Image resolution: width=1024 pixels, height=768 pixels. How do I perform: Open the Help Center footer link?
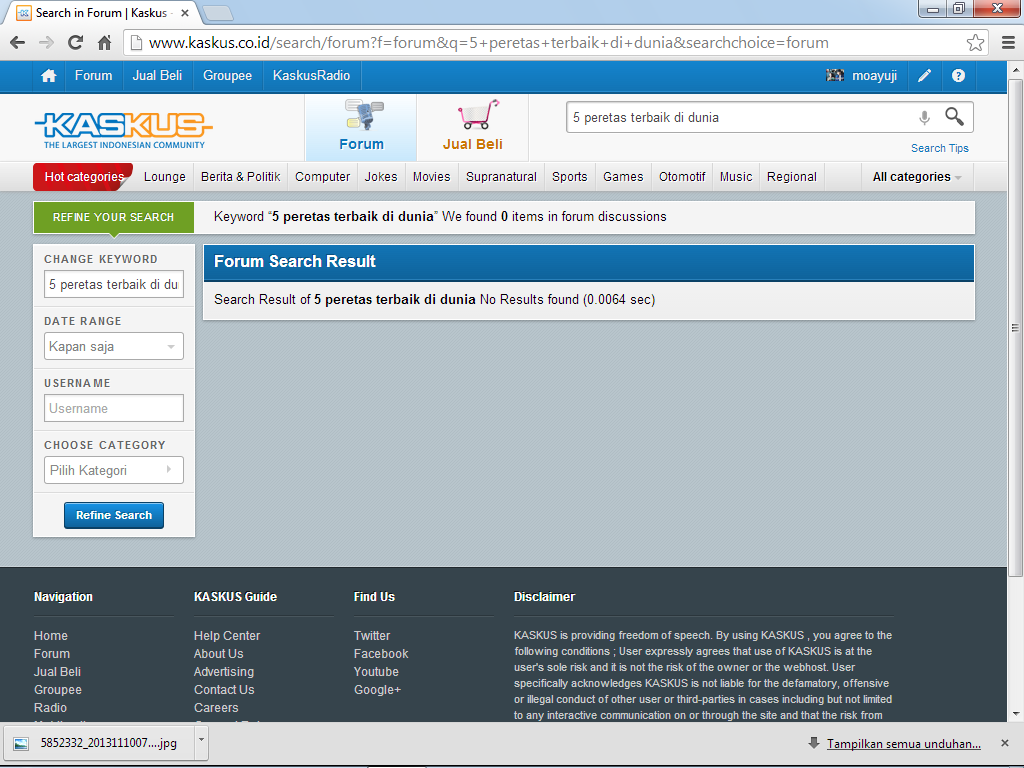coord(227,636)
